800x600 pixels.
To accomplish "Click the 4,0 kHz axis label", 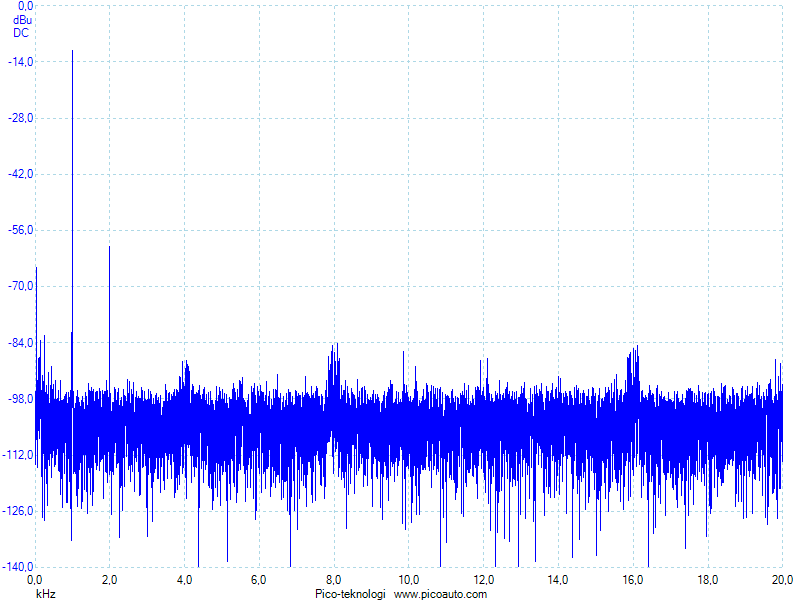I will tap(184, 580).
